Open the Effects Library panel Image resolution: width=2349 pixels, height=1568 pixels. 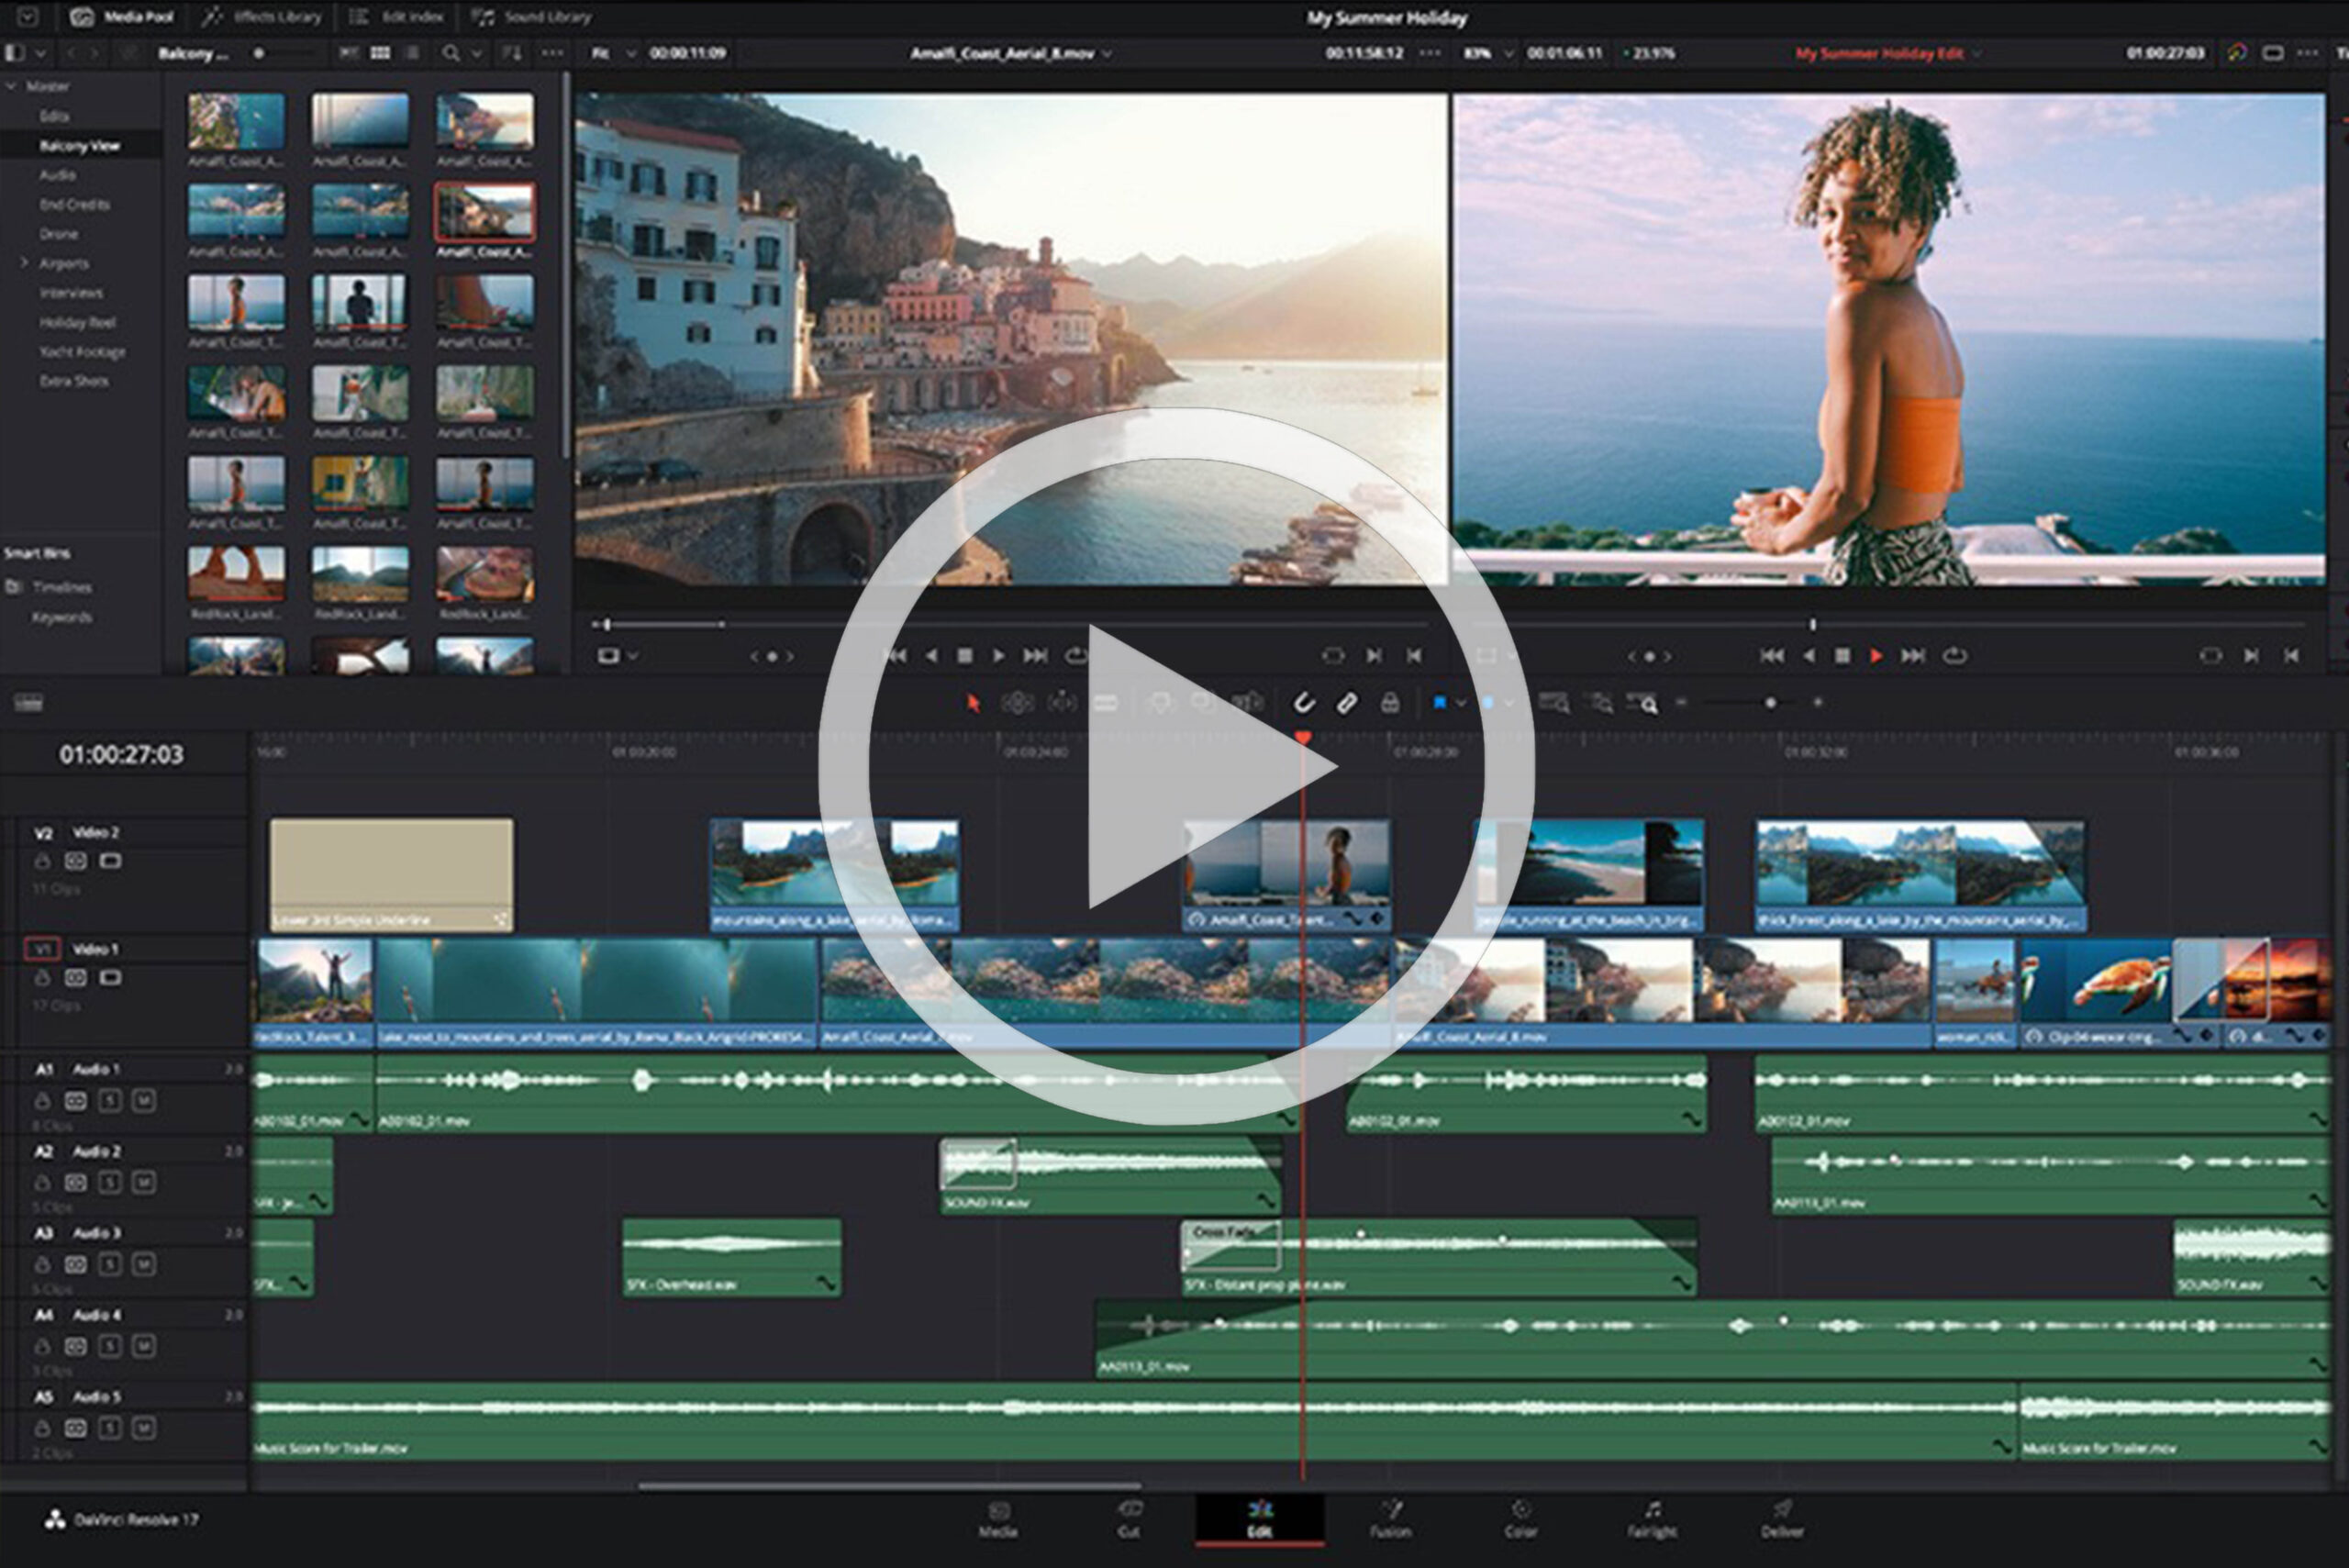tap(262, 17)
